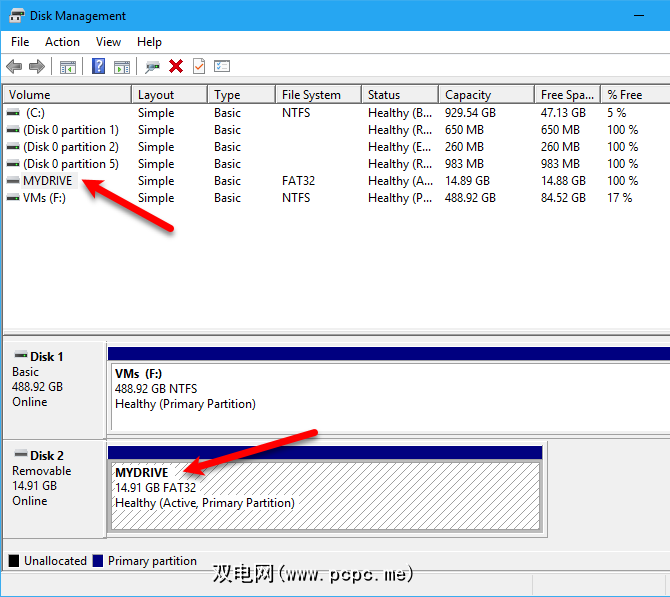Select the VMs (F:) row drive icon
670x597 pixels.
tap(13, 198)
